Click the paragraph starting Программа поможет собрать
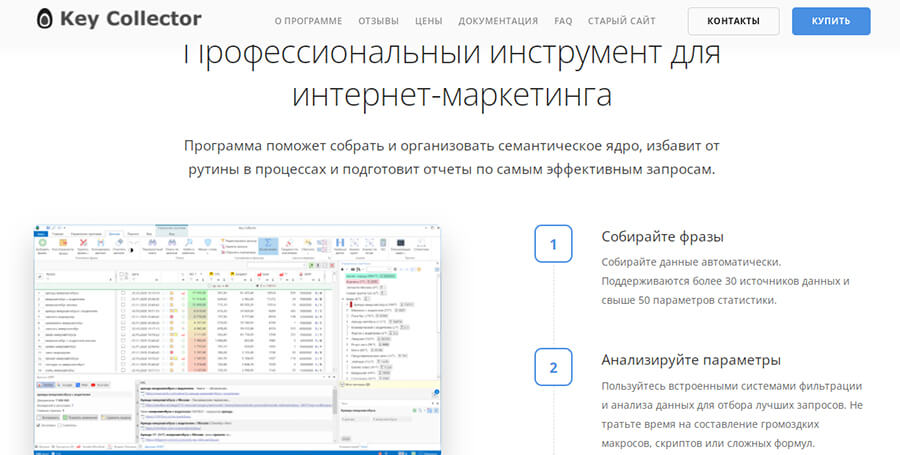900x455 pixels. (x=452, y=158)
